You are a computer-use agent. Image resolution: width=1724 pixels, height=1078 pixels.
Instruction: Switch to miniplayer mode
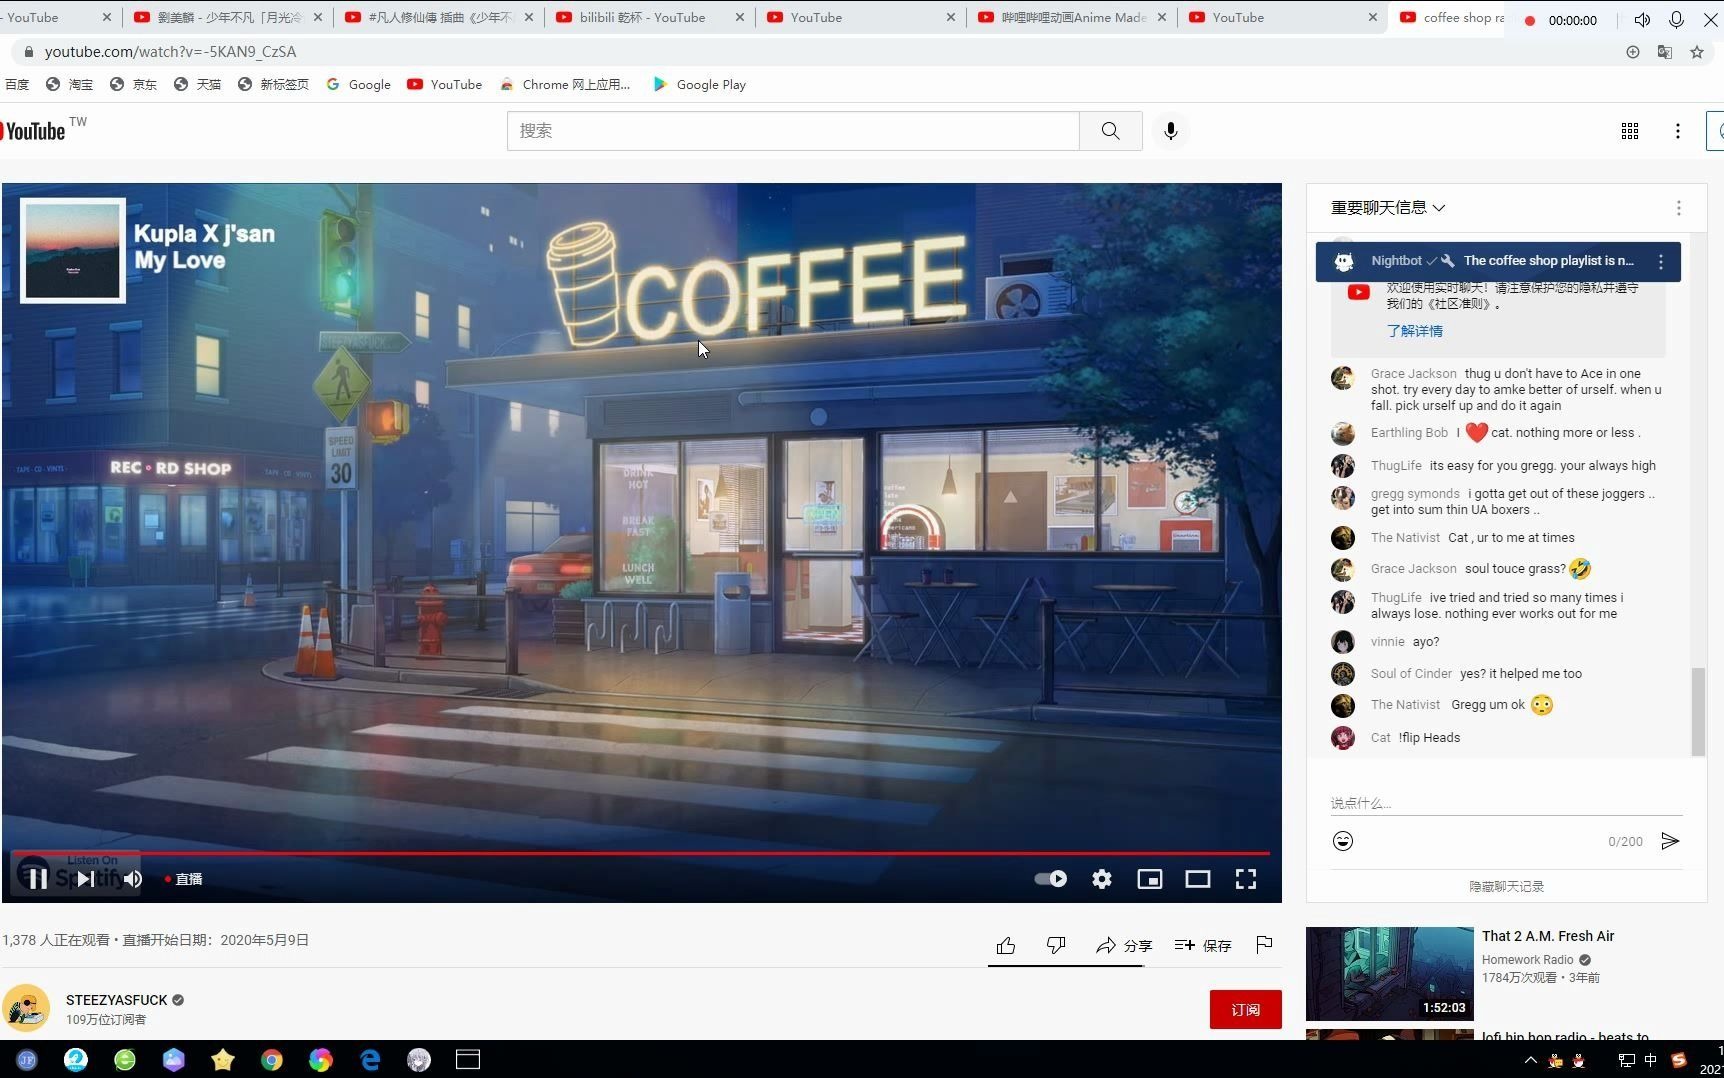pyautogui.click(x=1149, y=878)
